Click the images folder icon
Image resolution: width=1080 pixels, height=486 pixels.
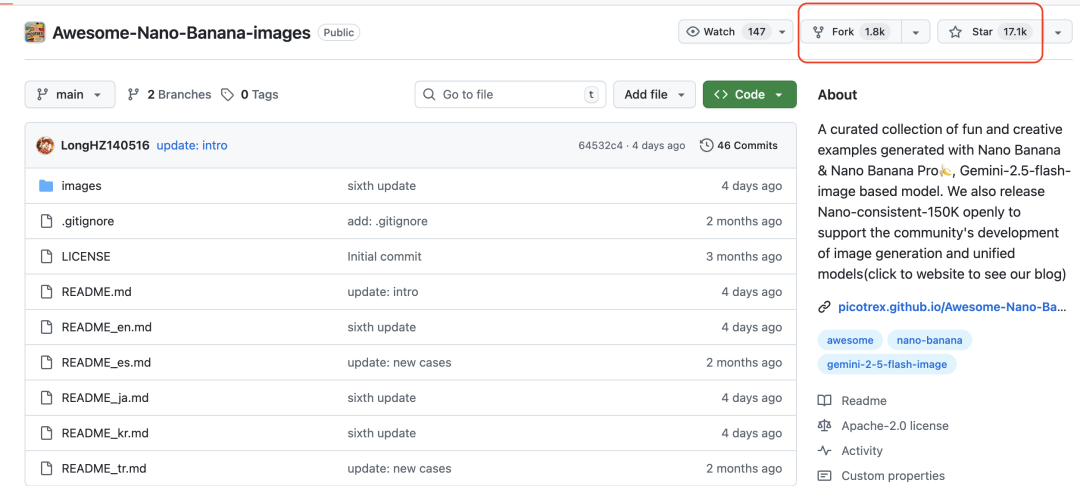[x=46, y=186]
